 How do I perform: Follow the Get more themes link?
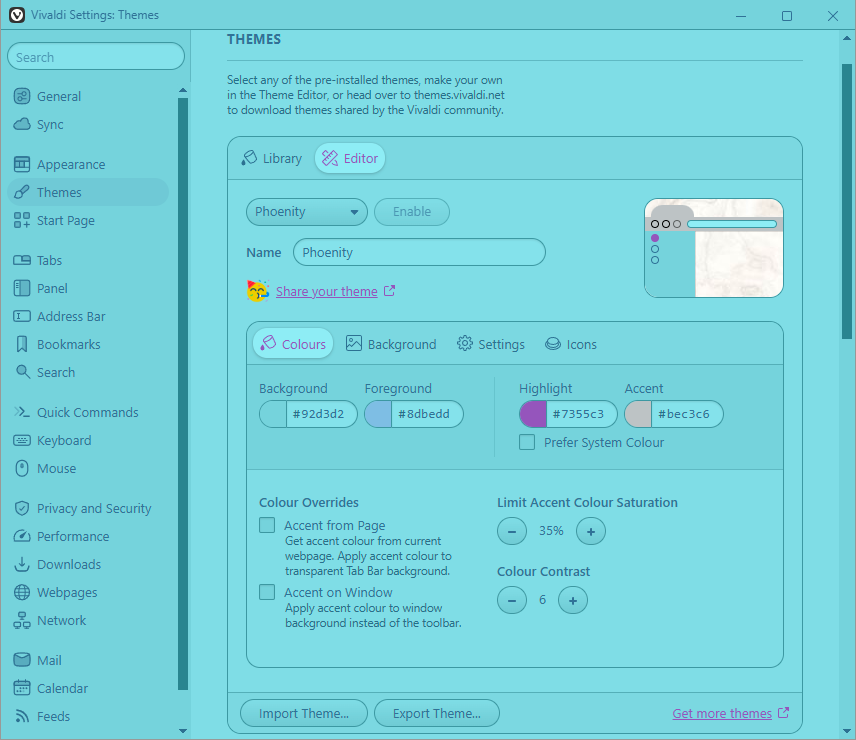click(722, 713)
